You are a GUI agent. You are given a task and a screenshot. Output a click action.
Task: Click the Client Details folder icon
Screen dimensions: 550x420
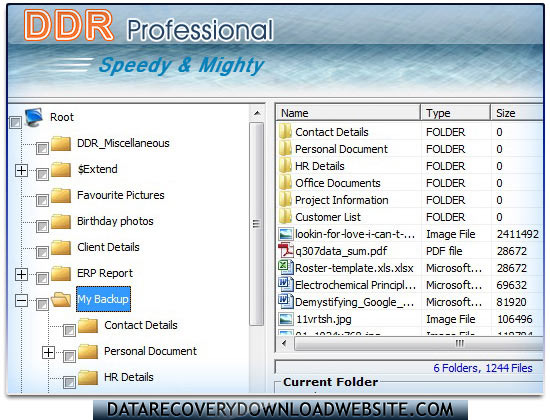tap(61, 247)
